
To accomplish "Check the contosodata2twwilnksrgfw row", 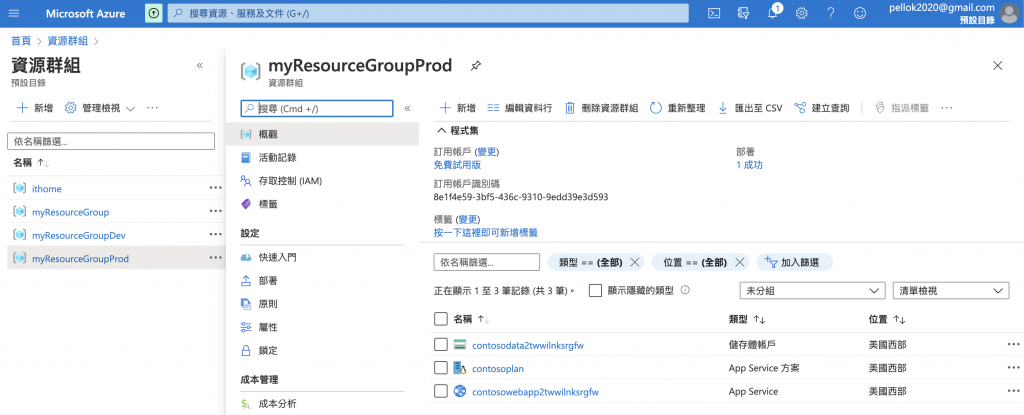I will 441,344.
